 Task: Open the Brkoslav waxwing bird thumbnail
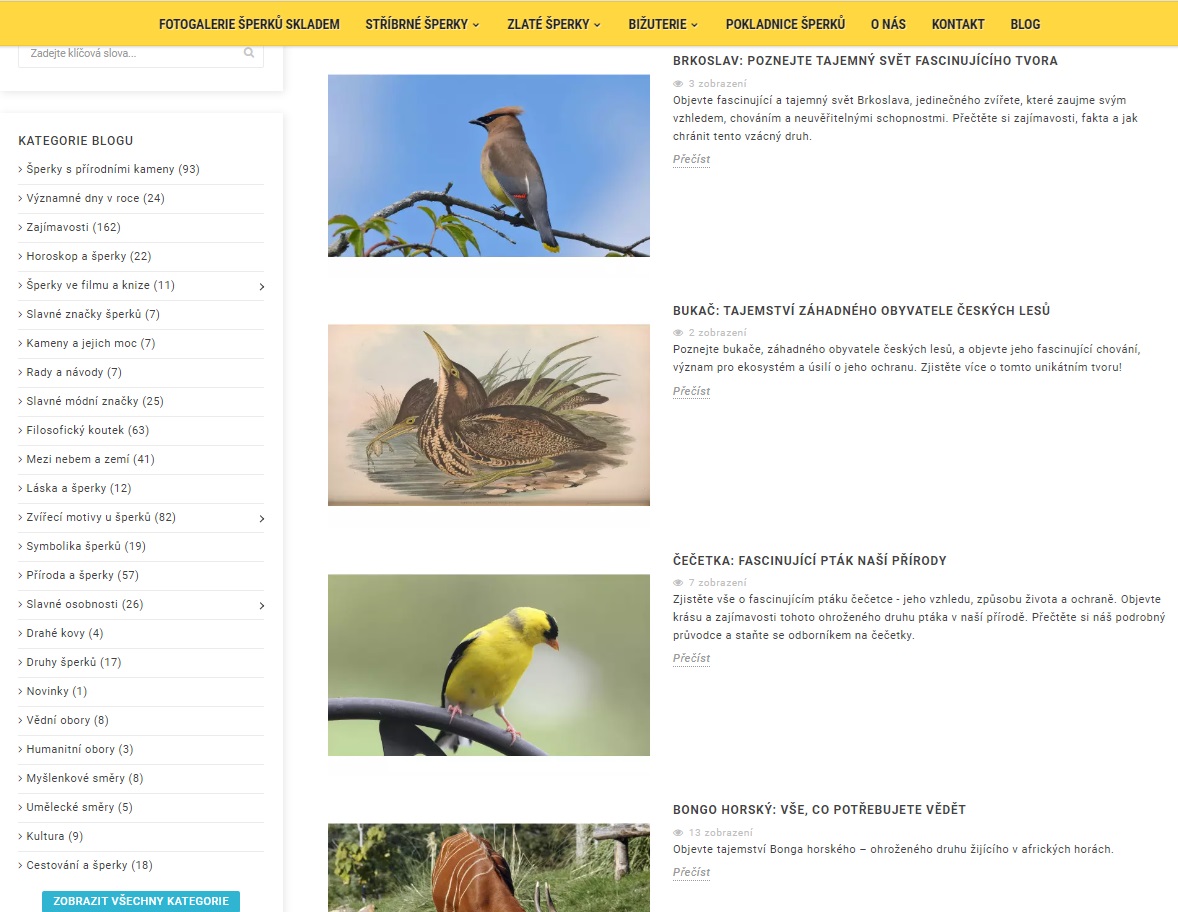tap(488, 165)
